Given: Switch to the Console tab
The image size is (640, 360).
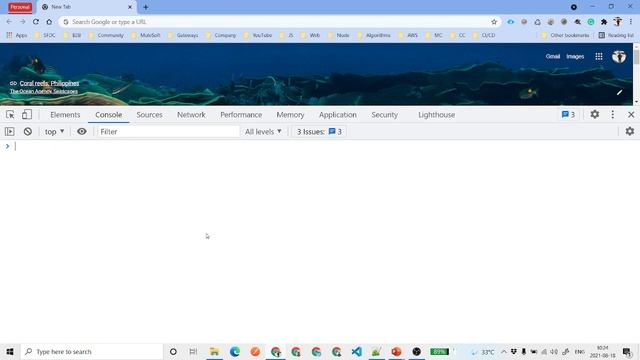Looking at the screenshot, I should coord(109,115).
